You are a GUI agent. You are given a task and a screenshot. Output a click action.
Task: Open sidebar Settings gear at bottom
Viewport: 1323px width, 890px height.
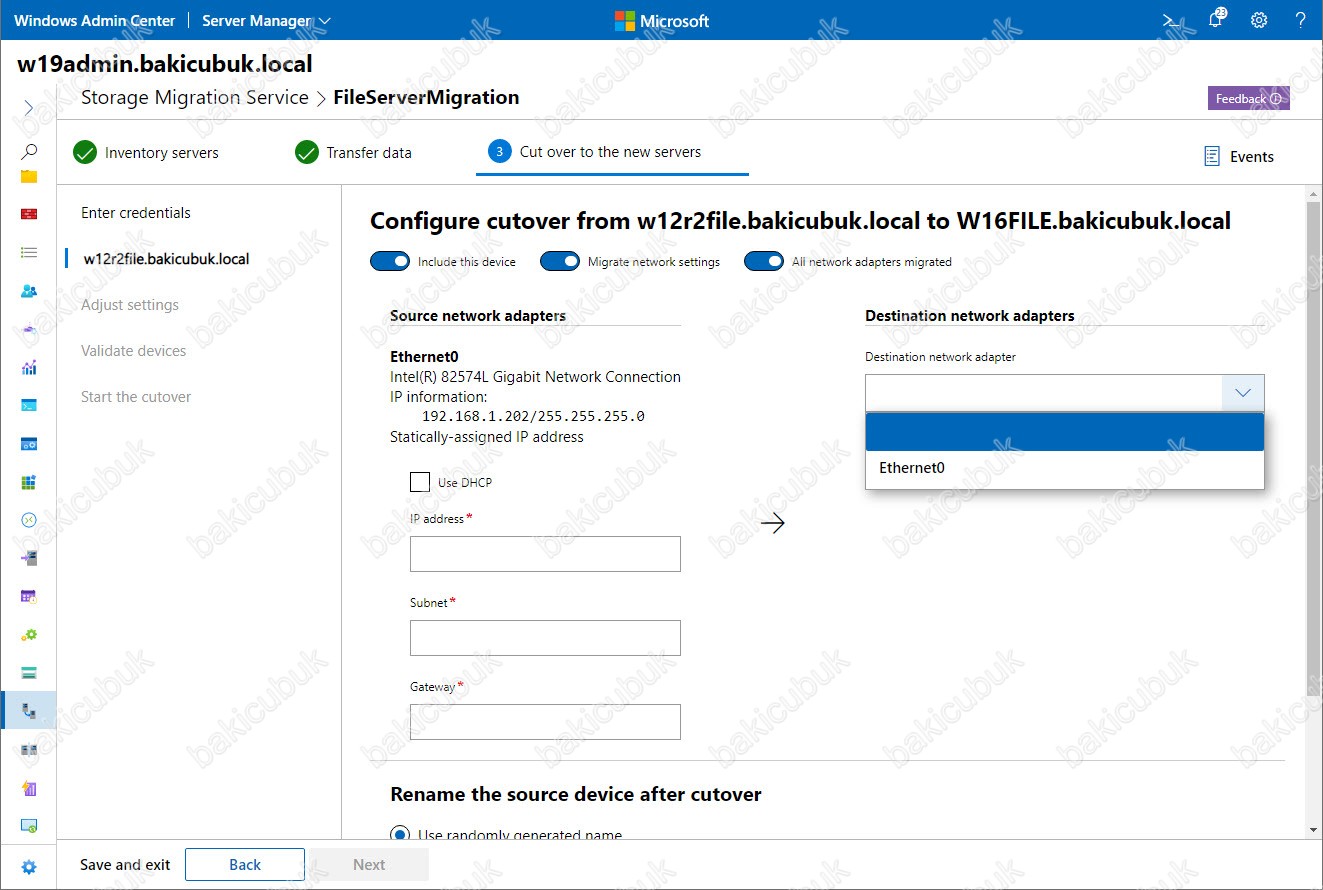click(x=29, y=867)
